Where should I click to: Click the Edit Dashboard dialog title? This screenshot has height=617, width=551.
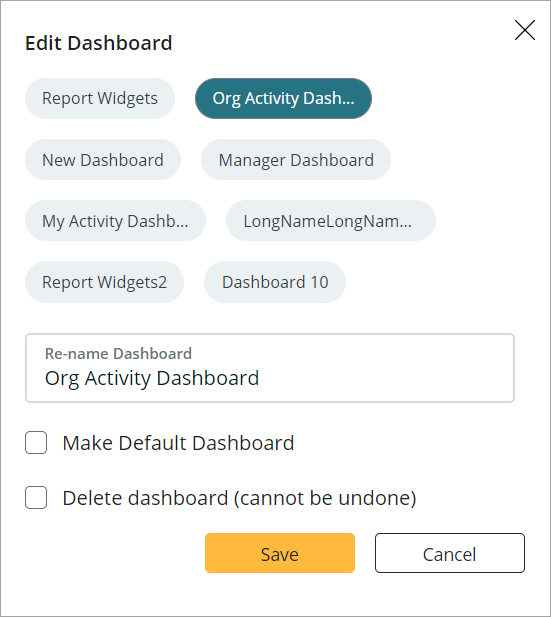pyautogui.click(x=99, y=43)
